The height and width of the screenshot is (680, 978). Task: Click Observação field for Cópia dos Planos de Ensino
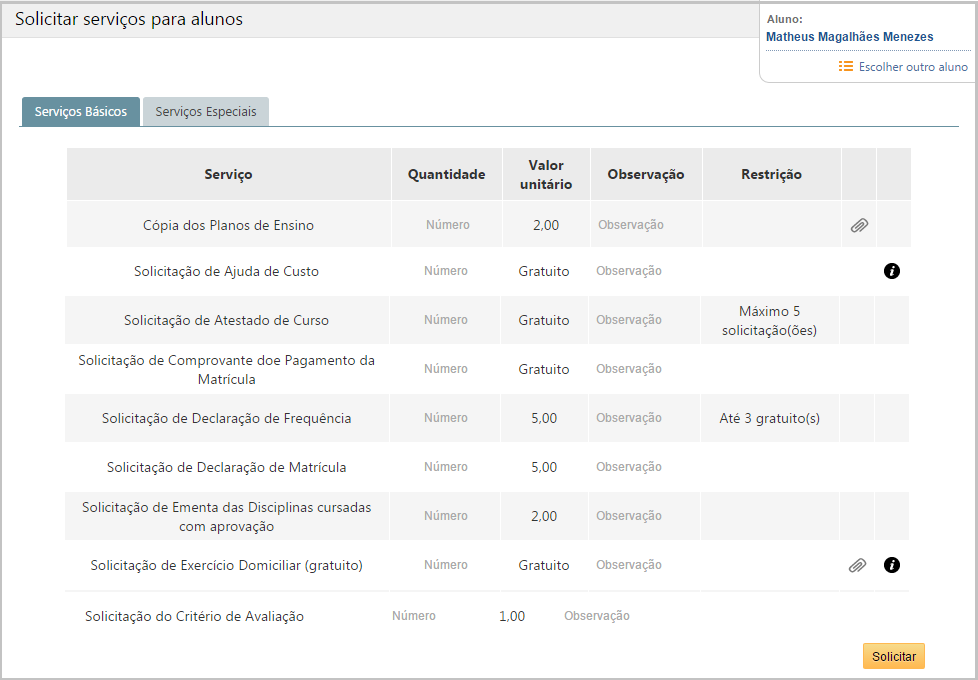tap(629, 225)
